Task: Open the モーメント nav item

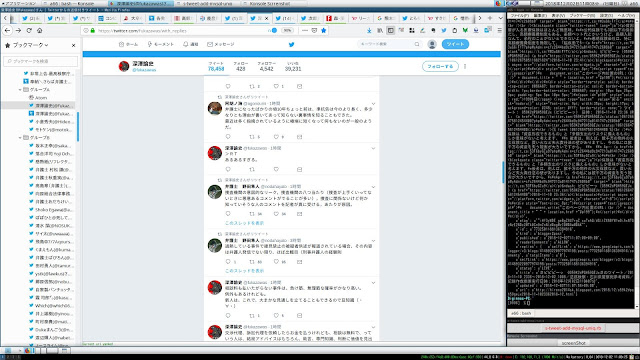Action: click(x=160, y=44)
